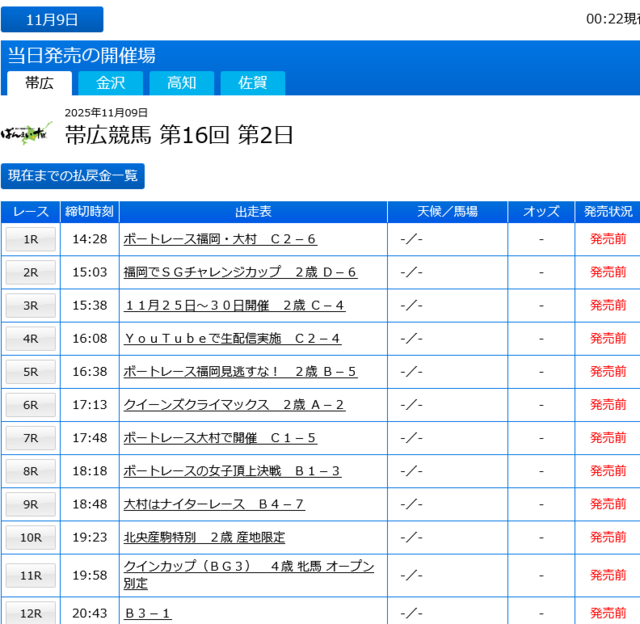Switch to the 佐賀 venue tab
640x624 pixels.
(252, 83)
